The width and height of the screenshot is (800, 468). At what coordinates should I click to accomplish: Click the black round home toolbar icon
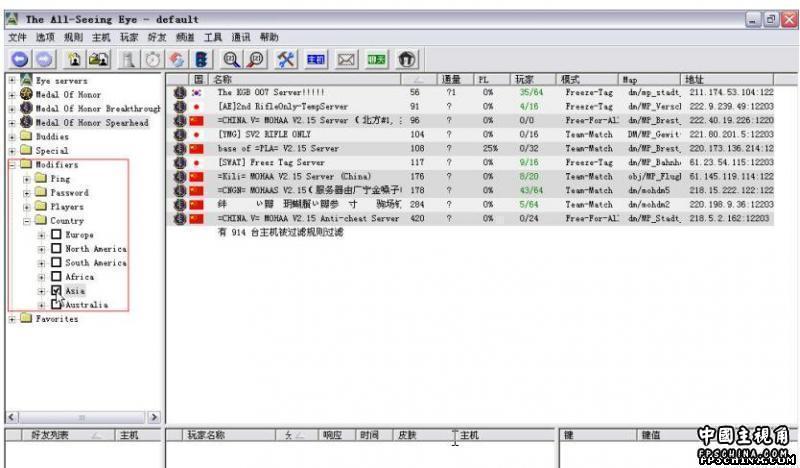click(x=407, y=60)
